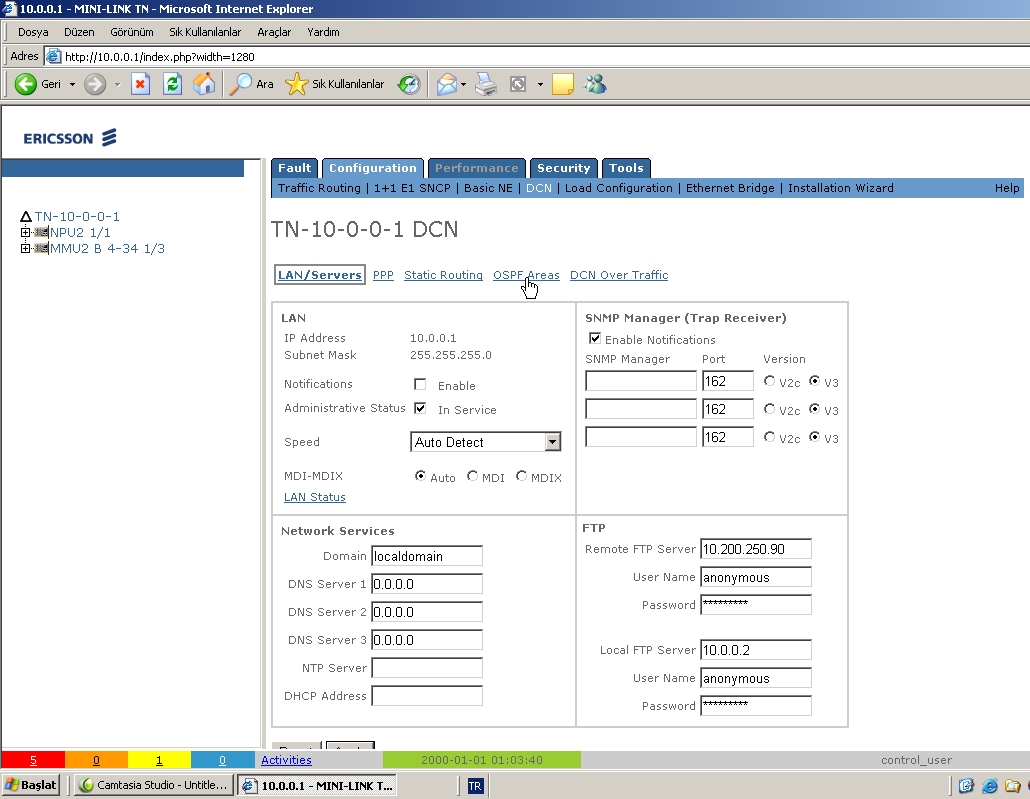Click the yellow alarm counter
Image resolution: width=1030 pixels, height=799 pixels.
pos(159,760)
